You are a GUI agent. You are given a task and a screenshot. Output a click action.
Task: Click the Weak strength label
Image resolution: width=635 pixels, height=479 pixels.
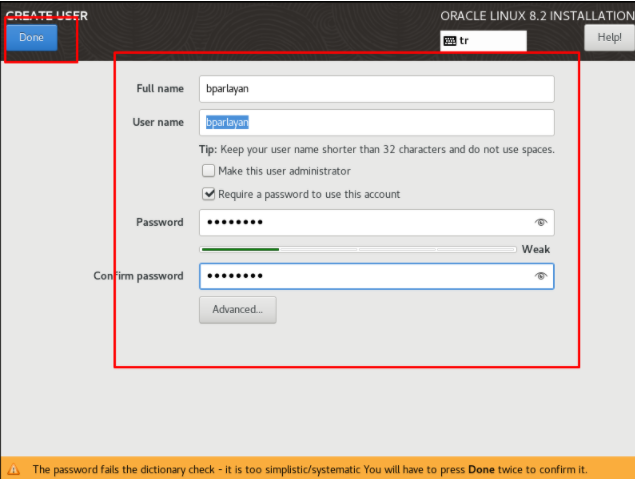[x=535, y=249]
